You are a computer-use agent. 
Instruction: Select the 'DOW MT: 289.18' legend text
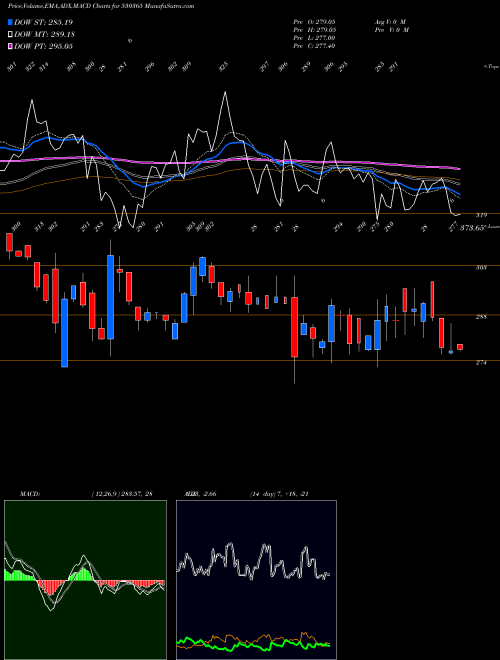[44, 34]
